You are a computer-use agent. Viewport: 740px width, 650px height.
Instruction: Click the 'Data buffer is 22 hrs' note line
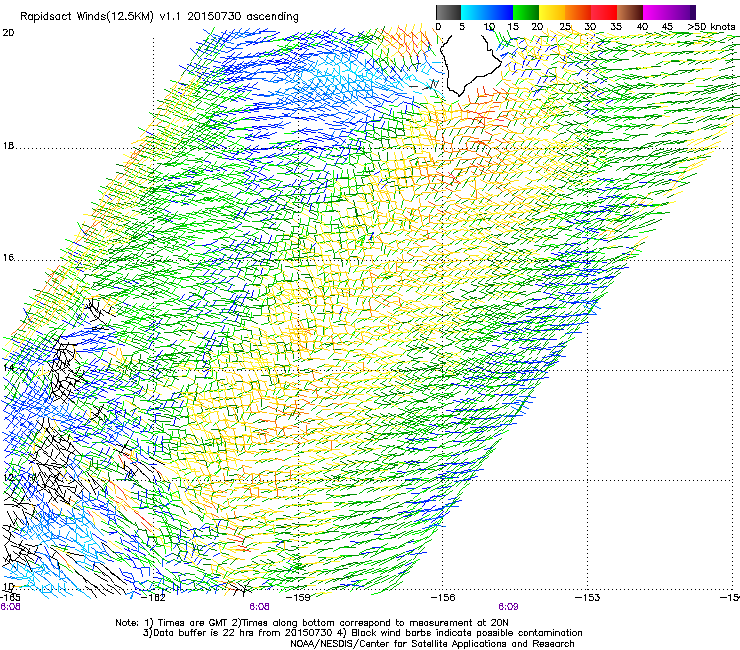pyautogui.click(x=362, y=633)
